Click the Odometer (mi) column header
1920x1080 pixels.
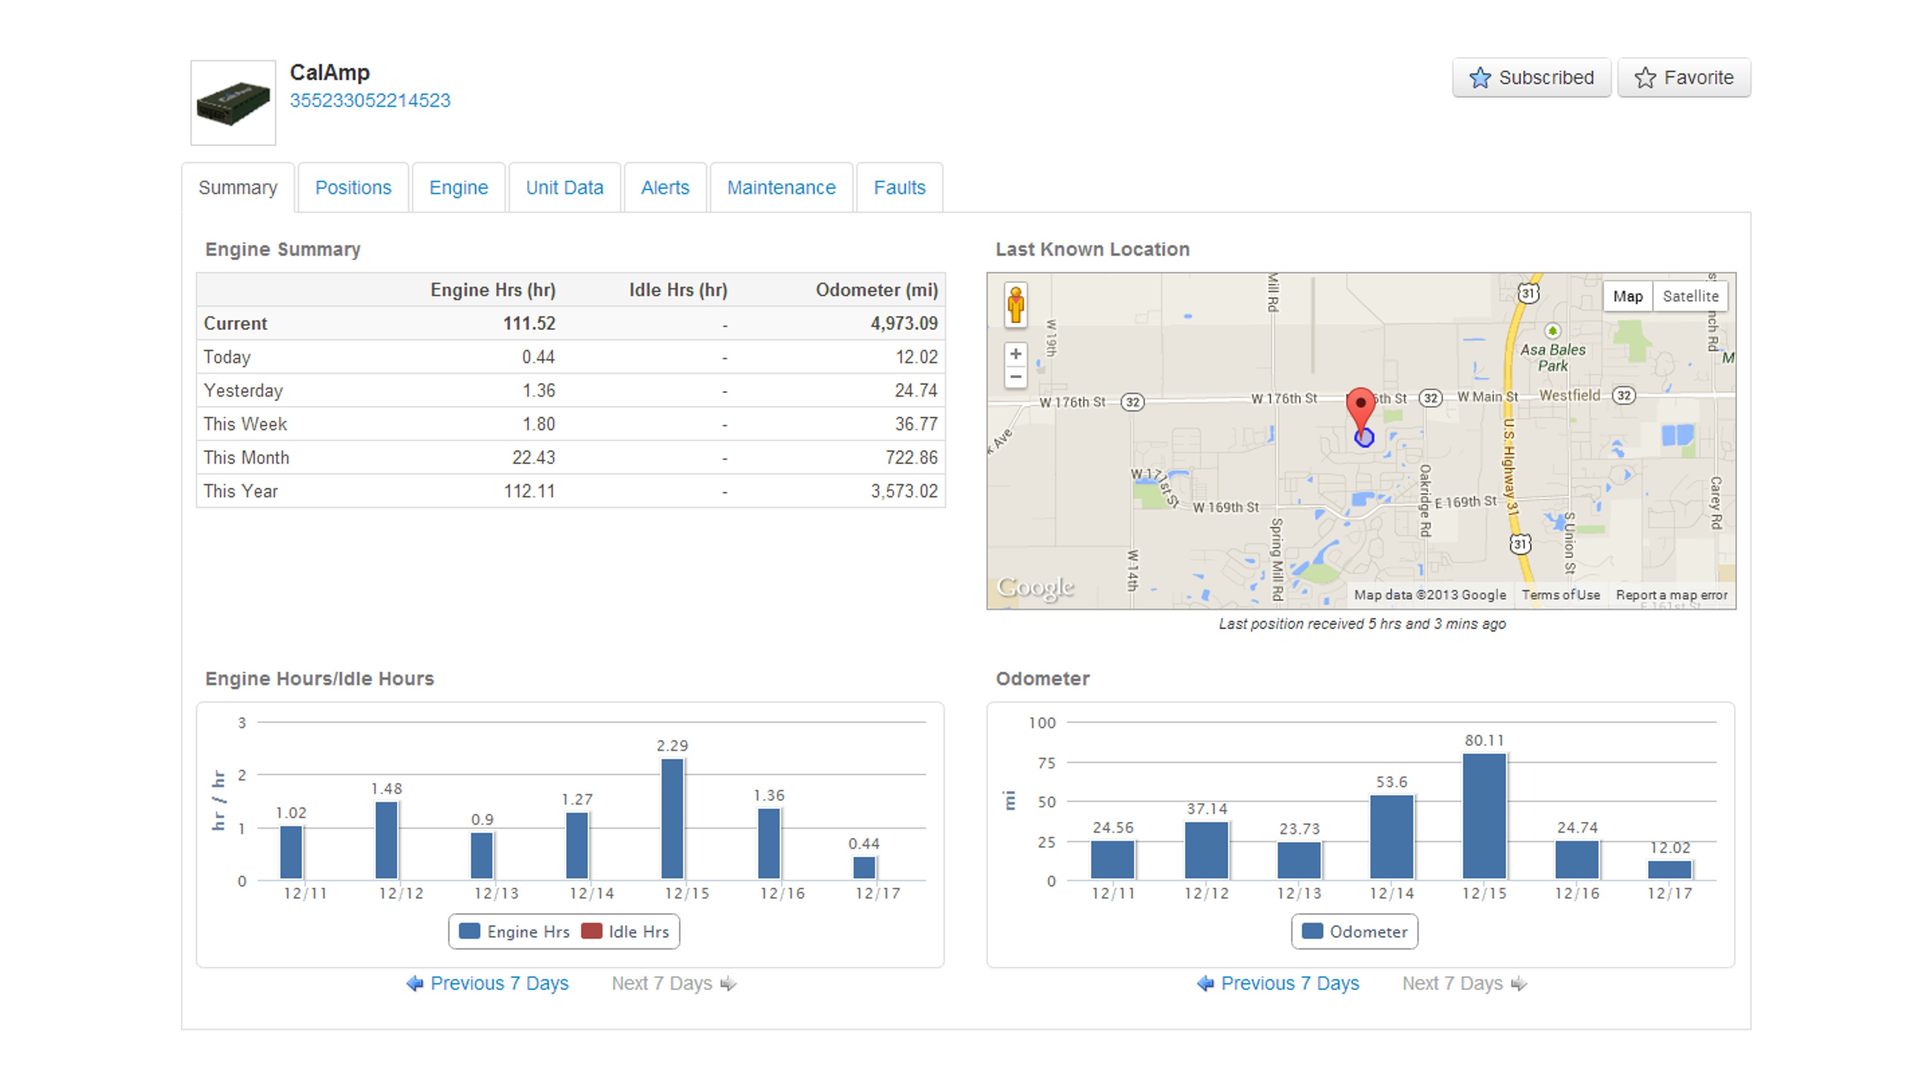coord(877,290)
